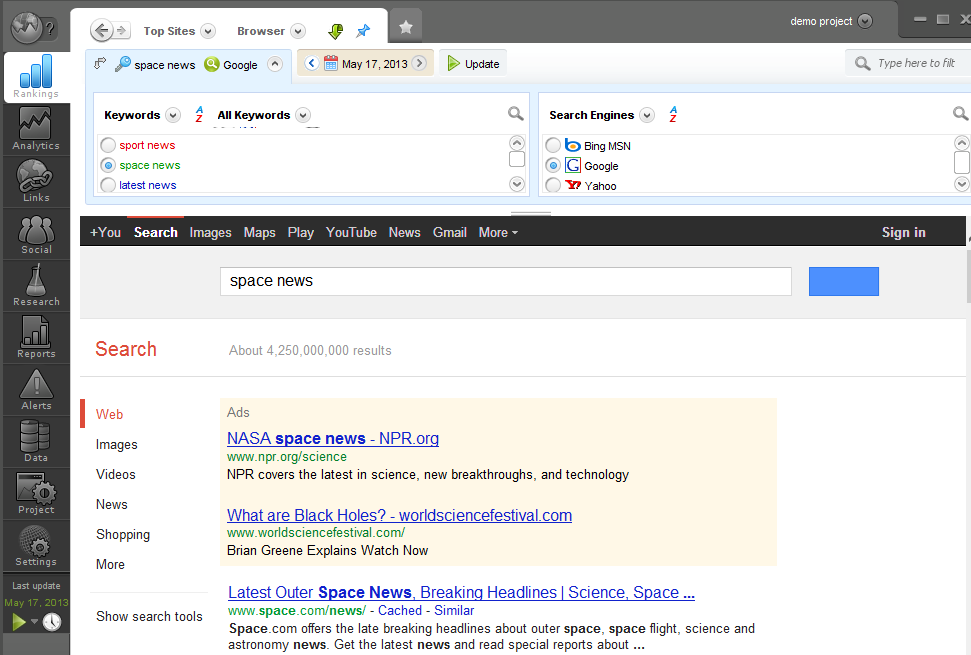Open the demo project dropdown
This screenshot has width=971, height=655.
(865, 21)
